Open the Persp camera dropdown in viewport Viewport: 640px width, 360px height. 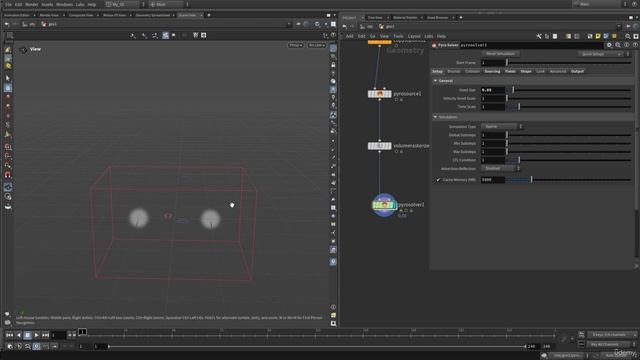[x=296, y=45]
